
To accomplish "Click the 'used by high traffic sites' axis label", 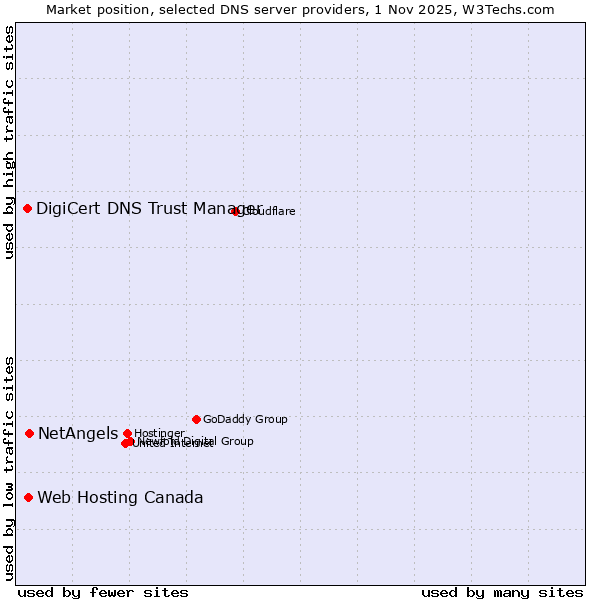I will 9,142.
